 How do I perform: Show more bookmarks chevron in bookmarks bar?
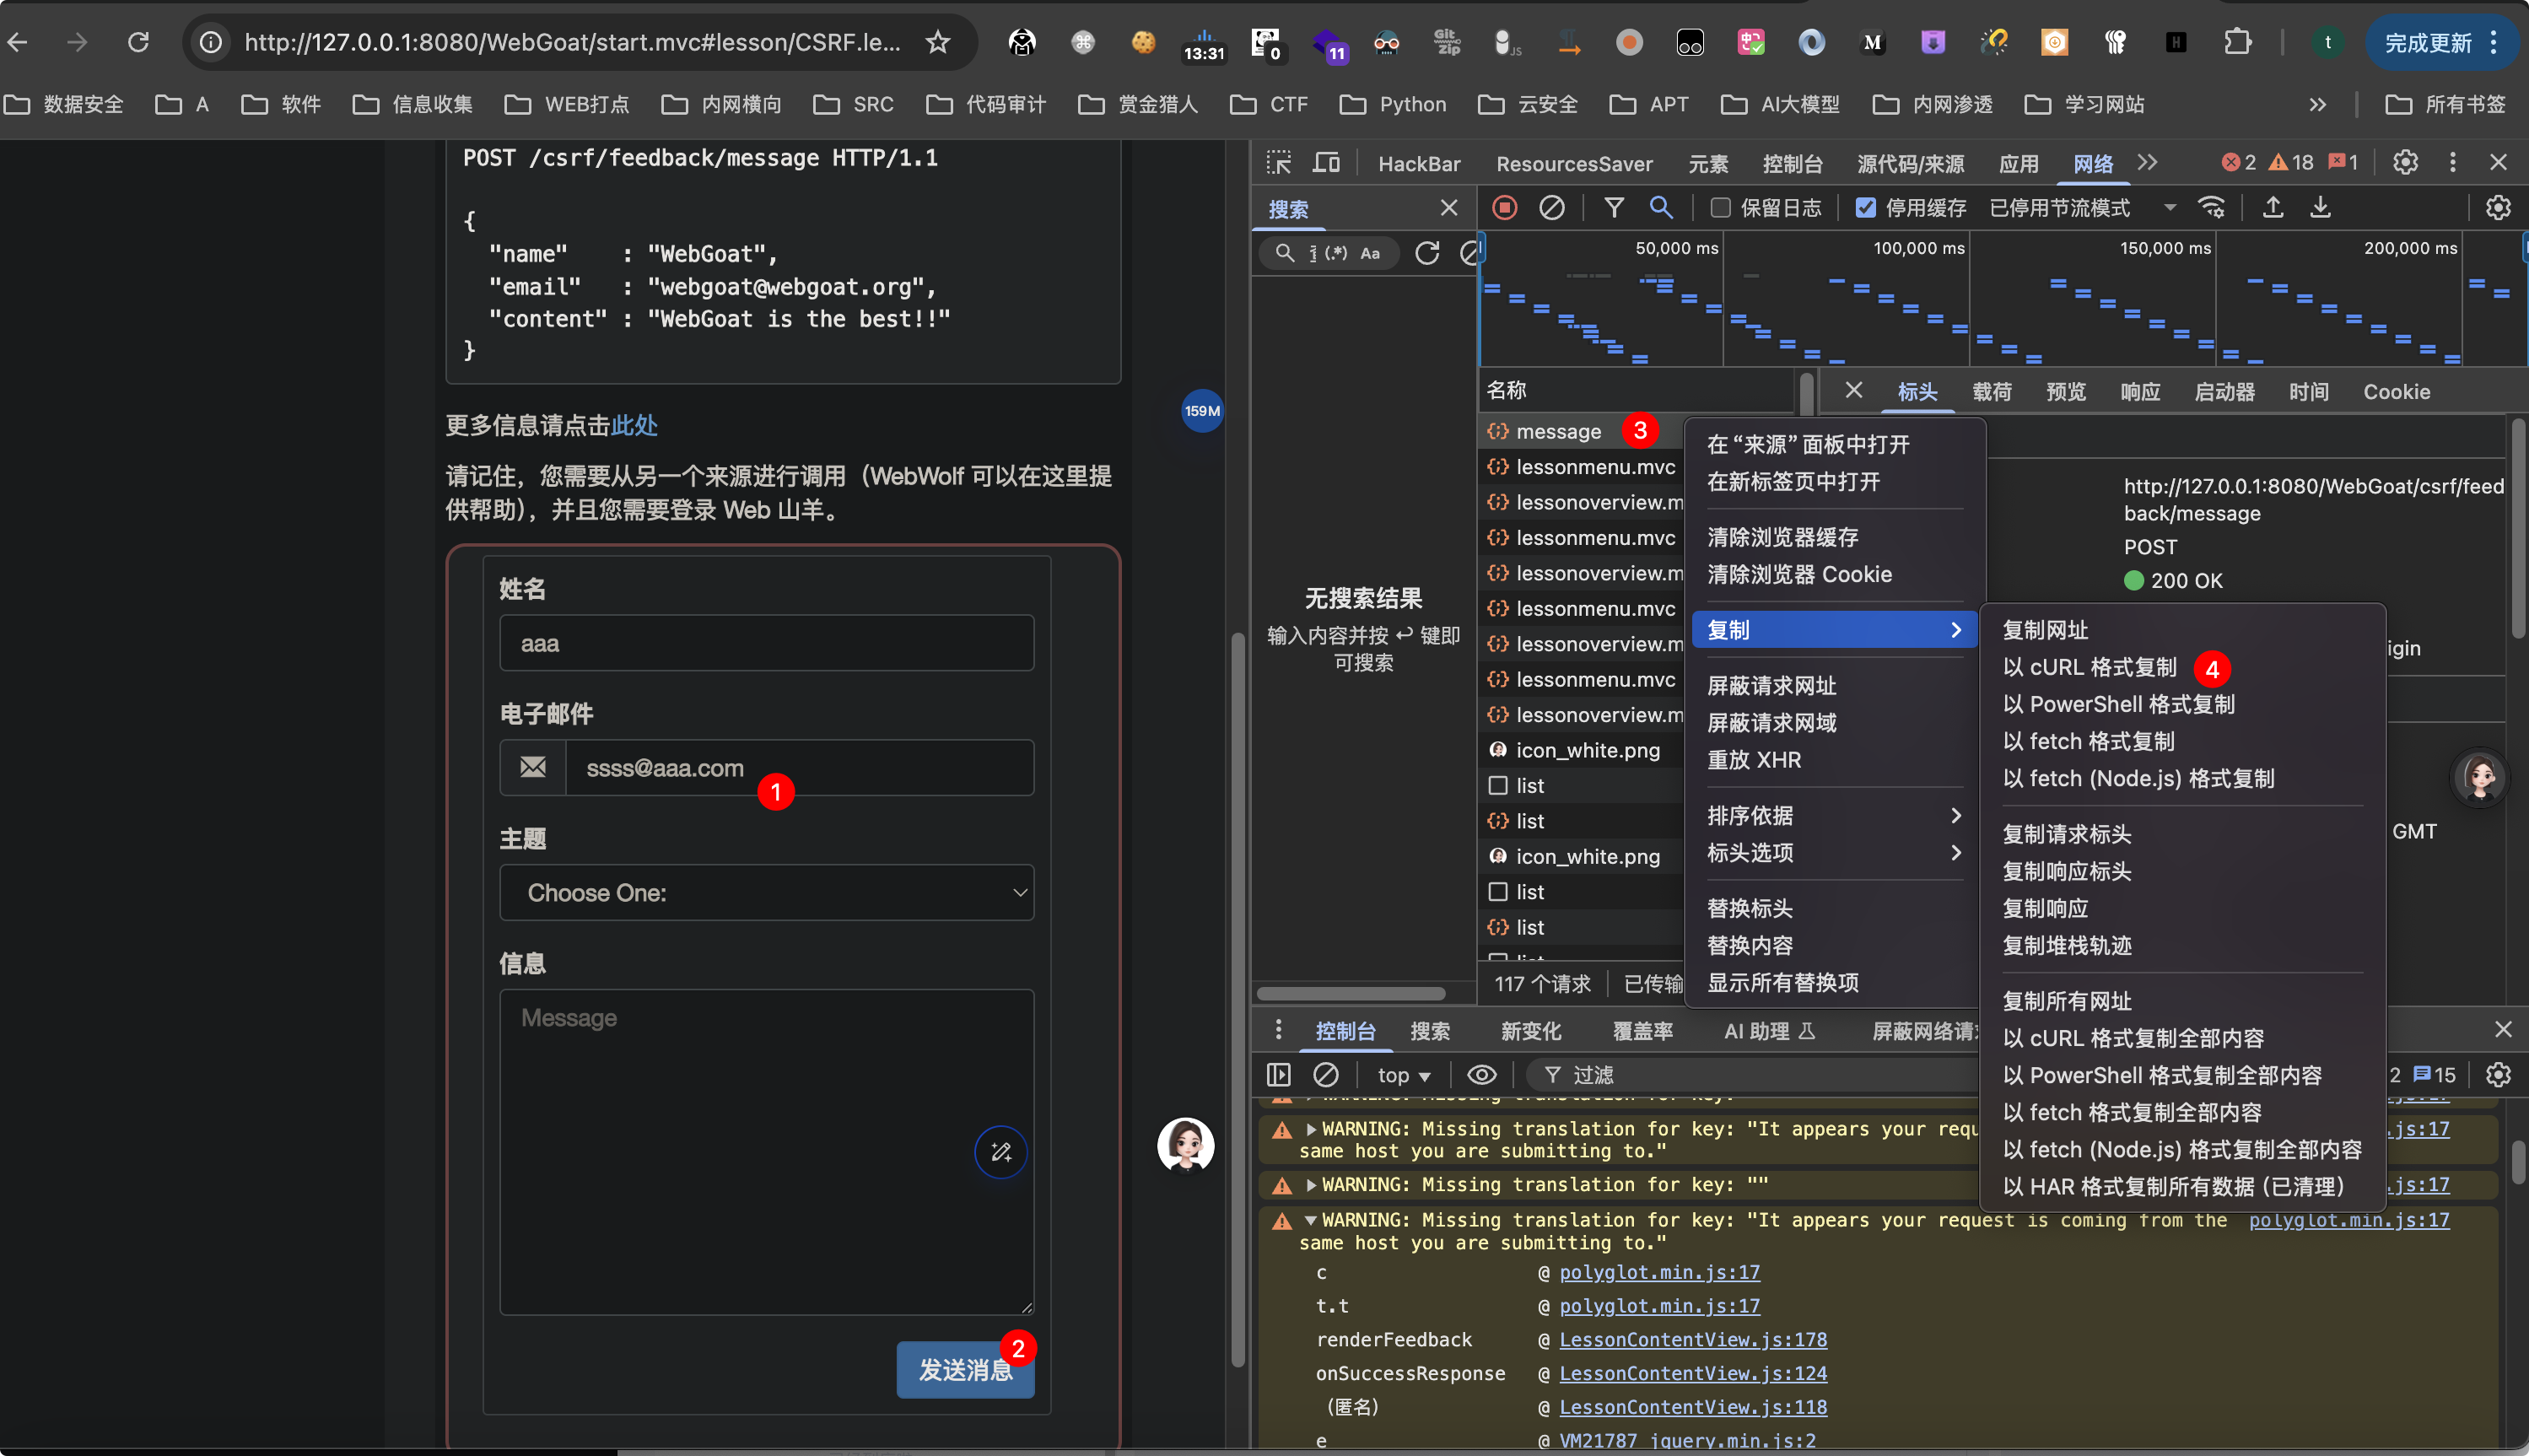click(2317, 104)
